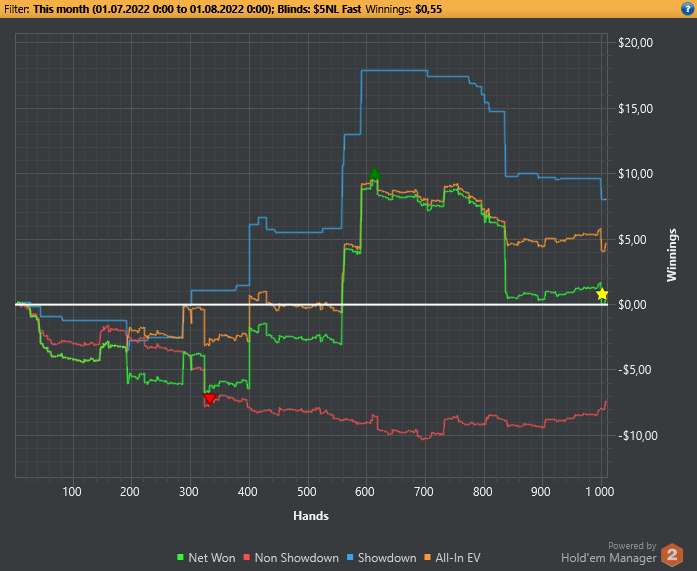
Task: Click the 300 hands axis label
Action: click(x=189, y=491)
